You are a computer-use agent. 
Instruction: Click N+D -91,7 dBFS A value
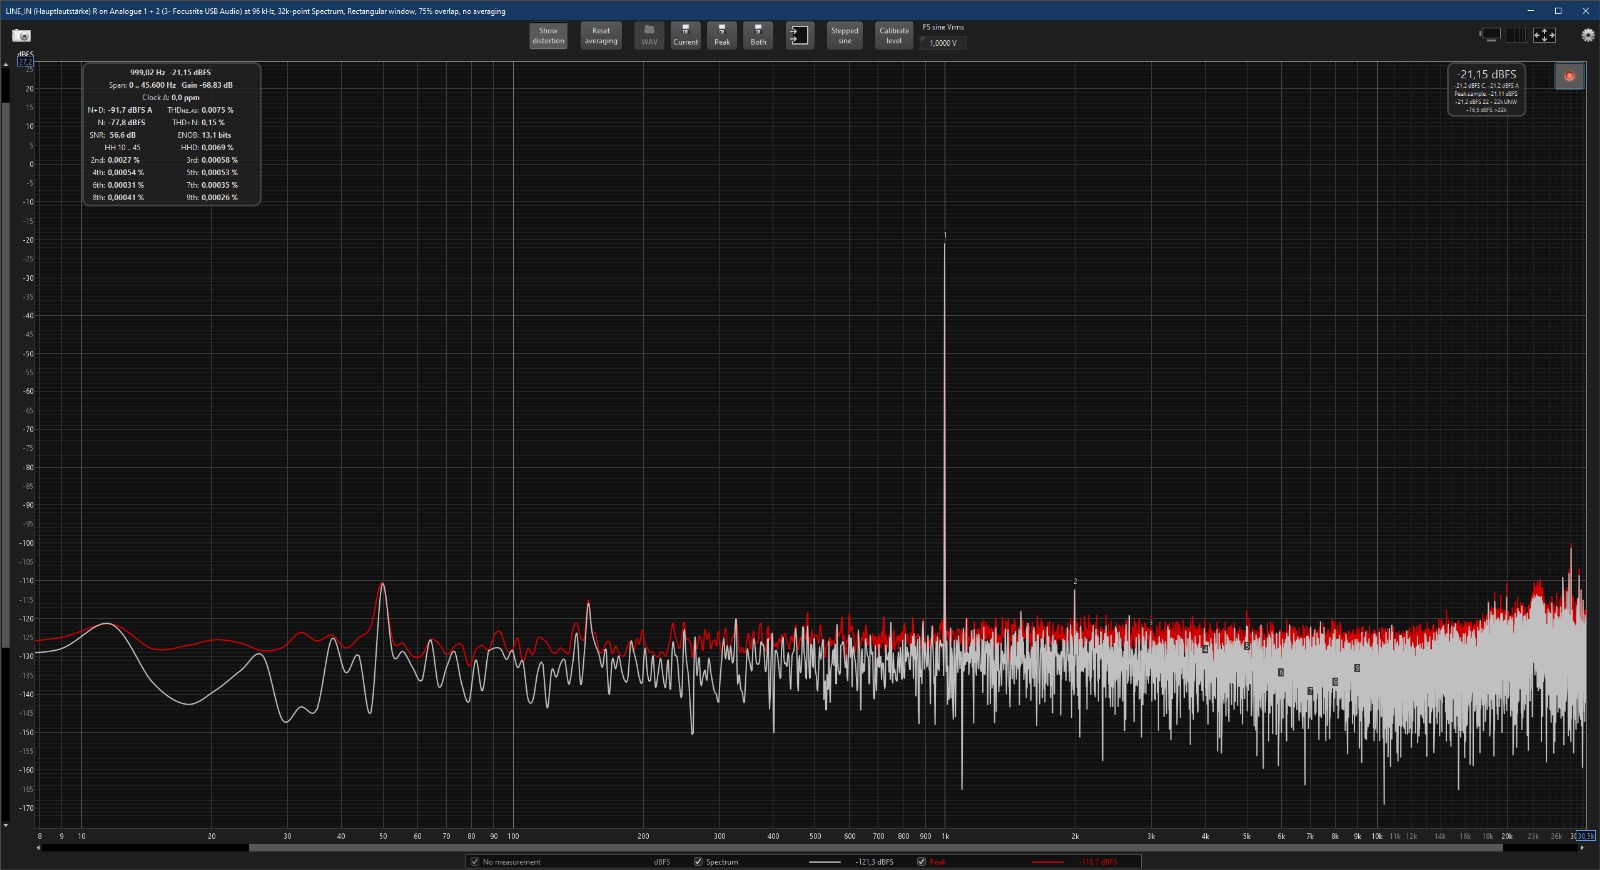click(130, 110)
